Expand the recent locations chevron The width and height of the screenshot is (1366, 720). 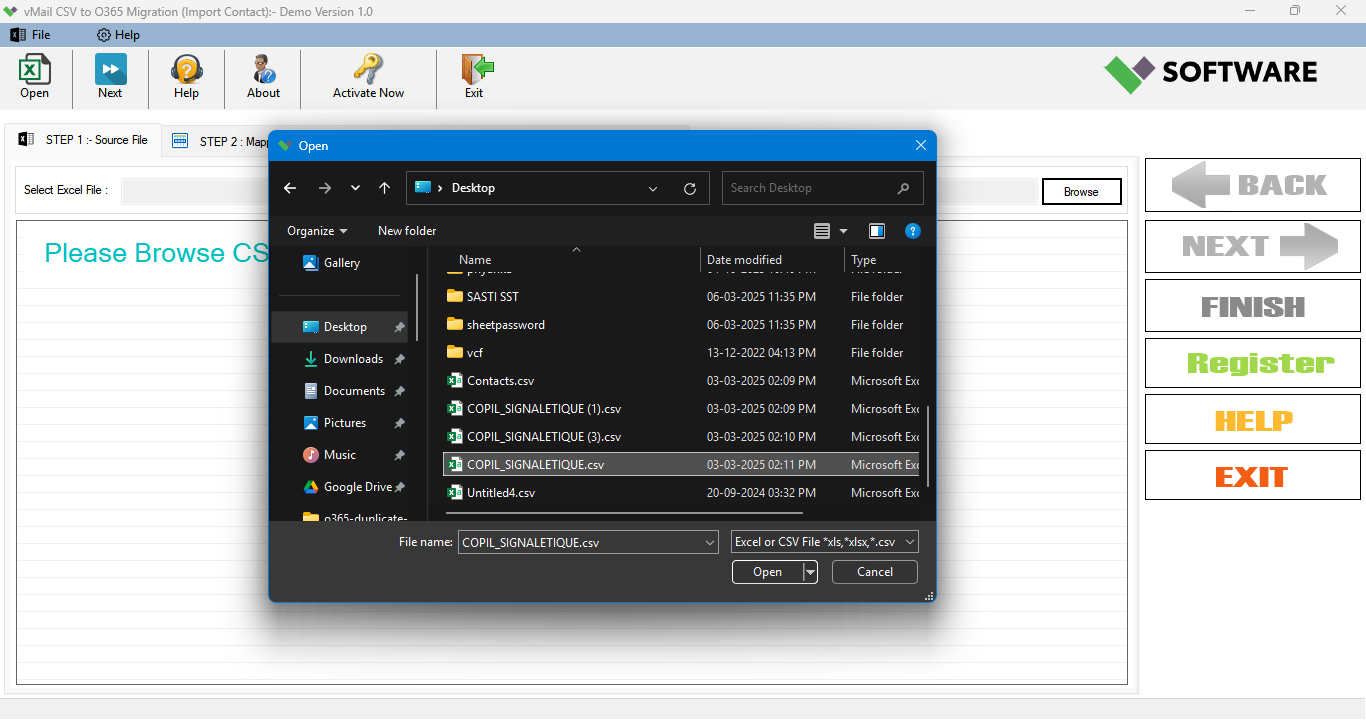355,188
